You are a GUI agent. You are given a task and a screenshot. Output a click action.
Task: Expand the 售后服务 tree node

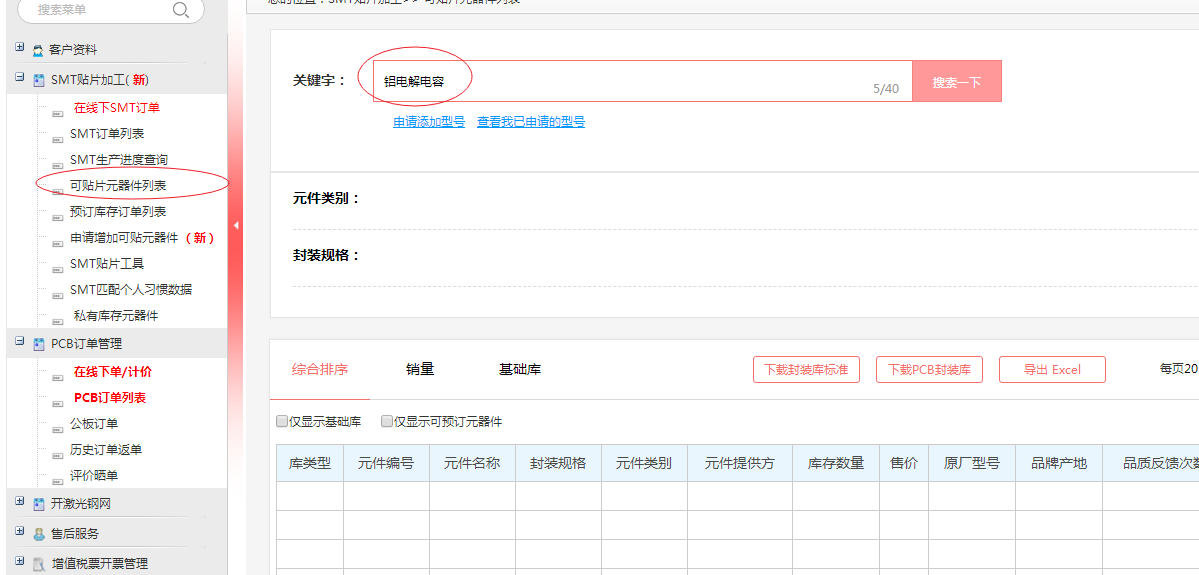19,532
